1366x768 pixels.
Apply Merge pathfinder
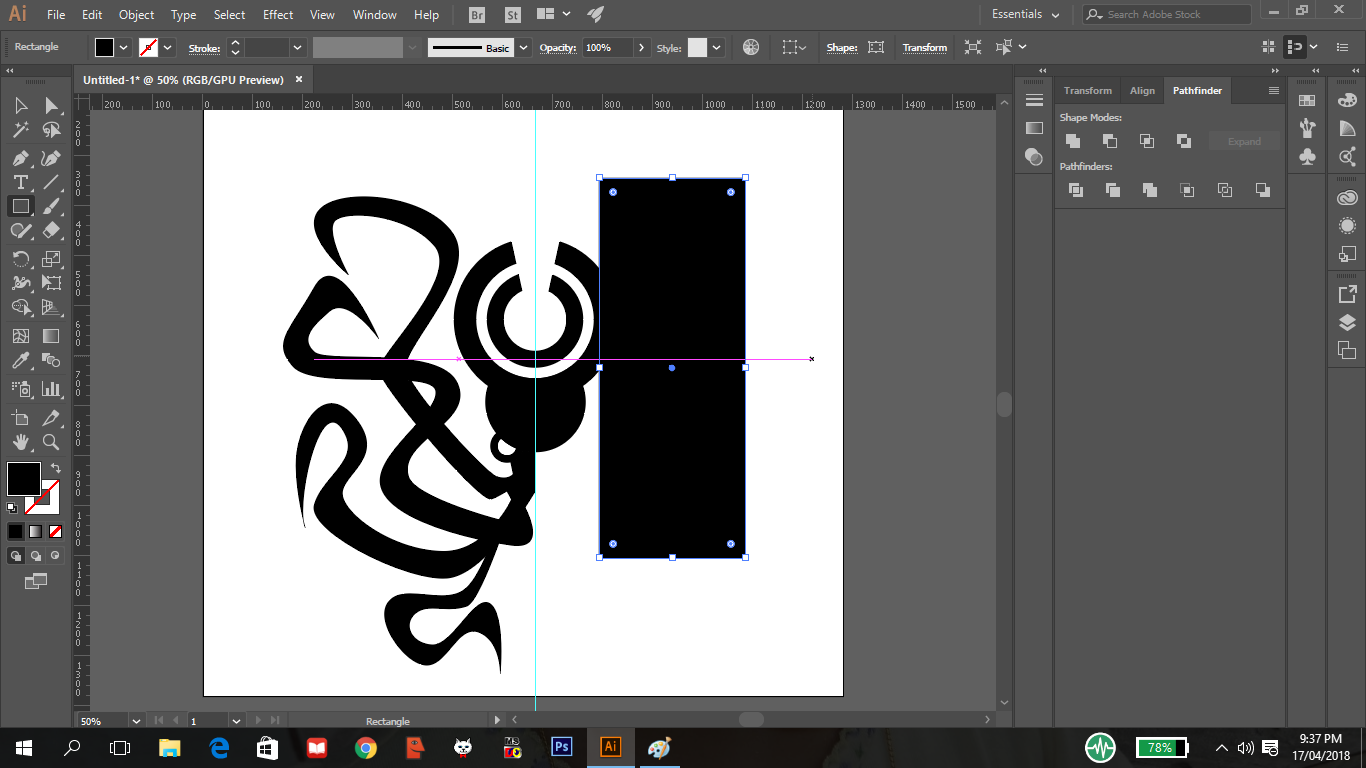[1150, 190]
